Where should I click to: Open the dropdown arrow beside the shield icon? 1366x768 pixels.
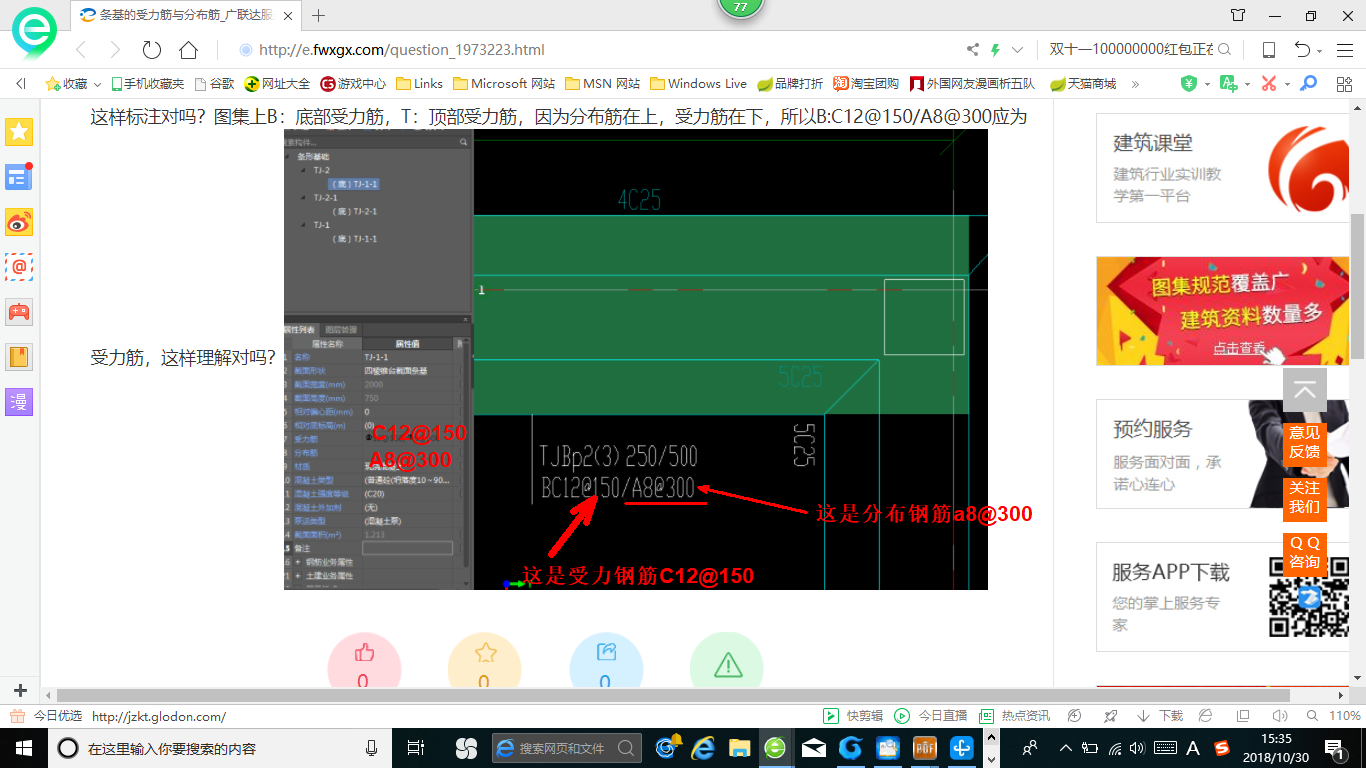[x=1206, y=85]
